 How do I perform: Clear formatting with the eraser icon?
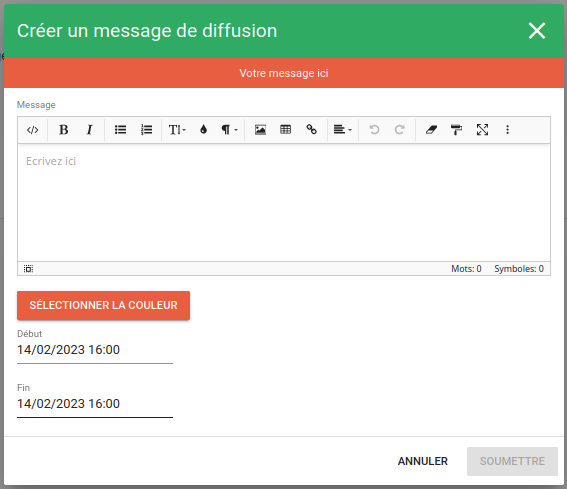point(431,130)
